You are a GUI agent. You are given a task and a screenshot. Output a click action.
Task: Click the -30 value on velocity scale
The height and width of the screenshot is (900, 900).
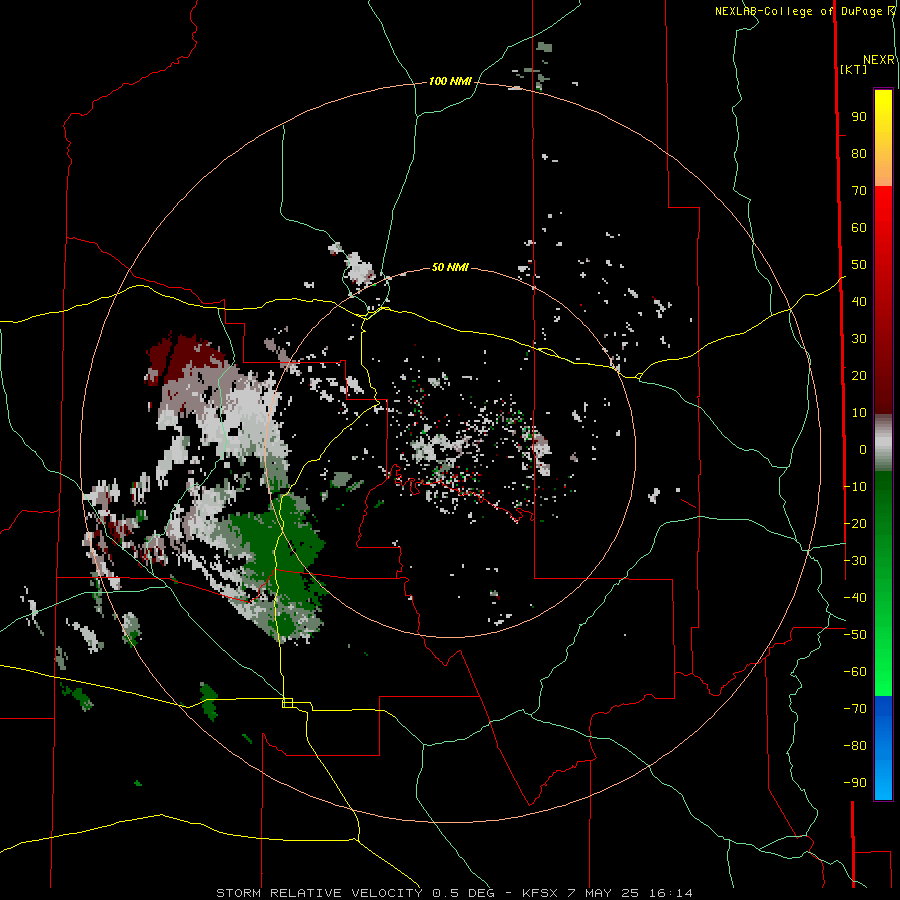pos(855,561)
